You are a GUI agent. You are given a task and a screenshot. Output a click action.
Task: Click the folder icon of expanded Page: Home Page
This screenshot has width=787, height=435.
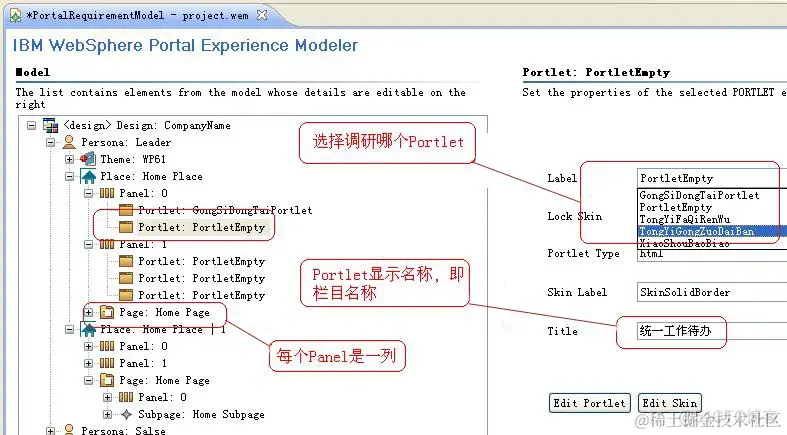[107, 381]
